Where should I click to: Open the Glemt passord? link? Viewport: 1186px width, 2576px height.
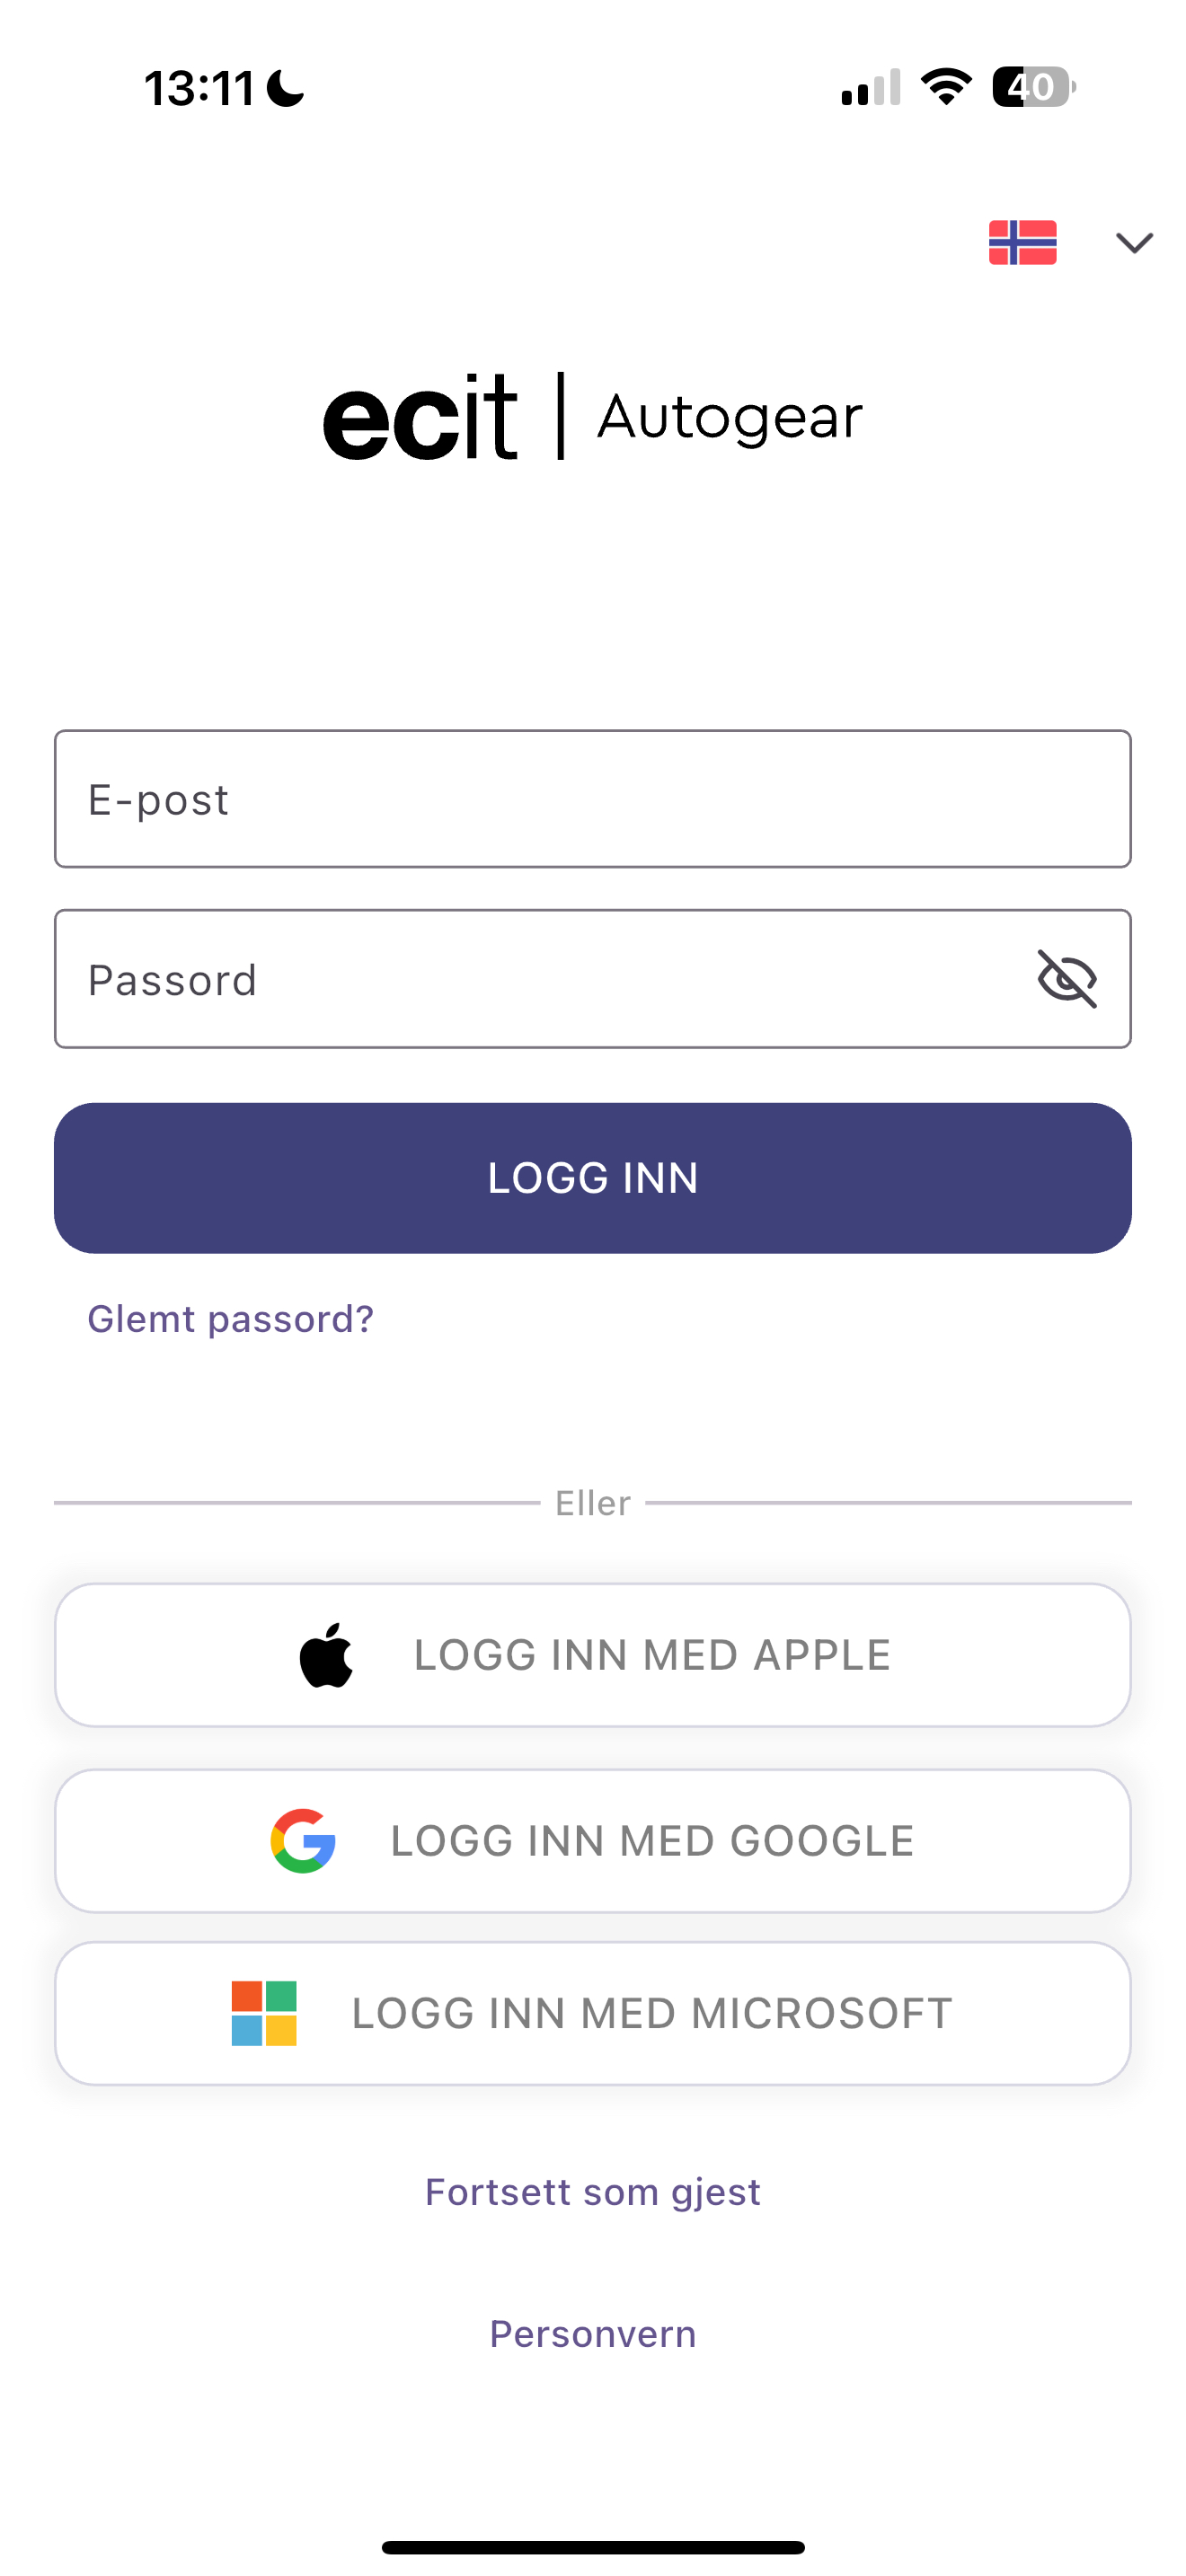[x=231, y=1319]
